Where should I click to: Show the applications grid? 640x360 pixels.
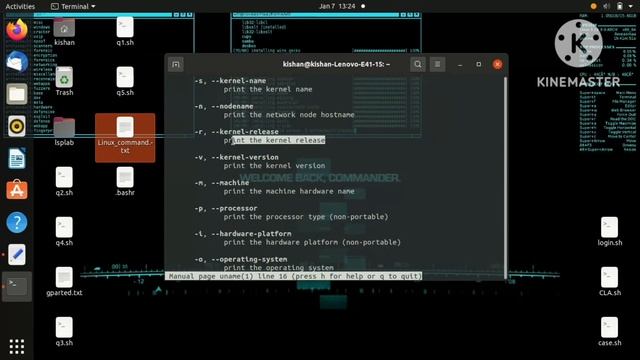pos(17,347)
